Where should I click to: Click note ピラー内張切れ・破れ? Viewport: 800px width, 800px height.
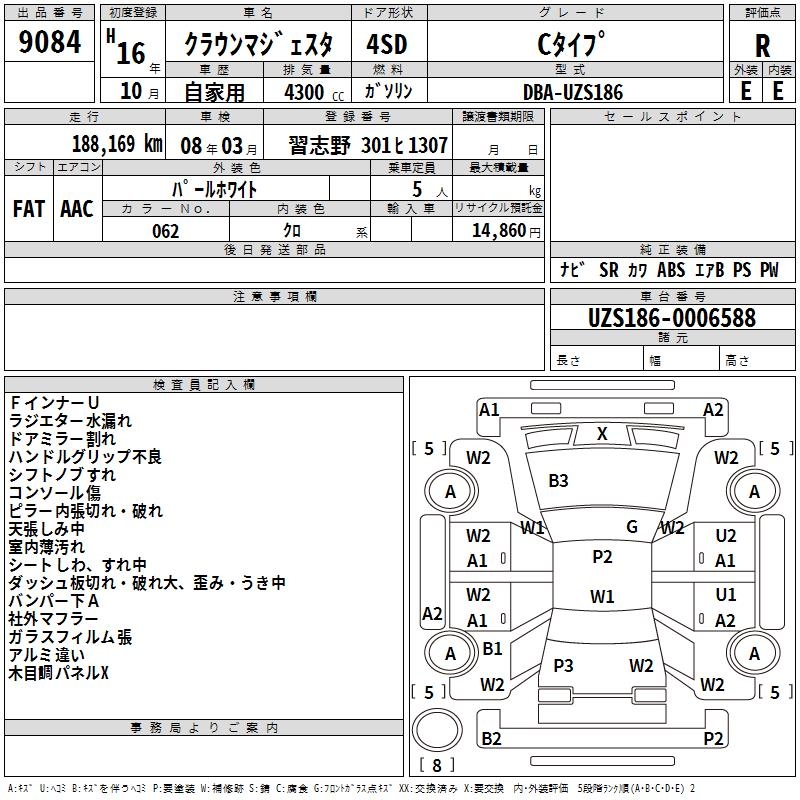pyautogui.click(x=86, y=511)
